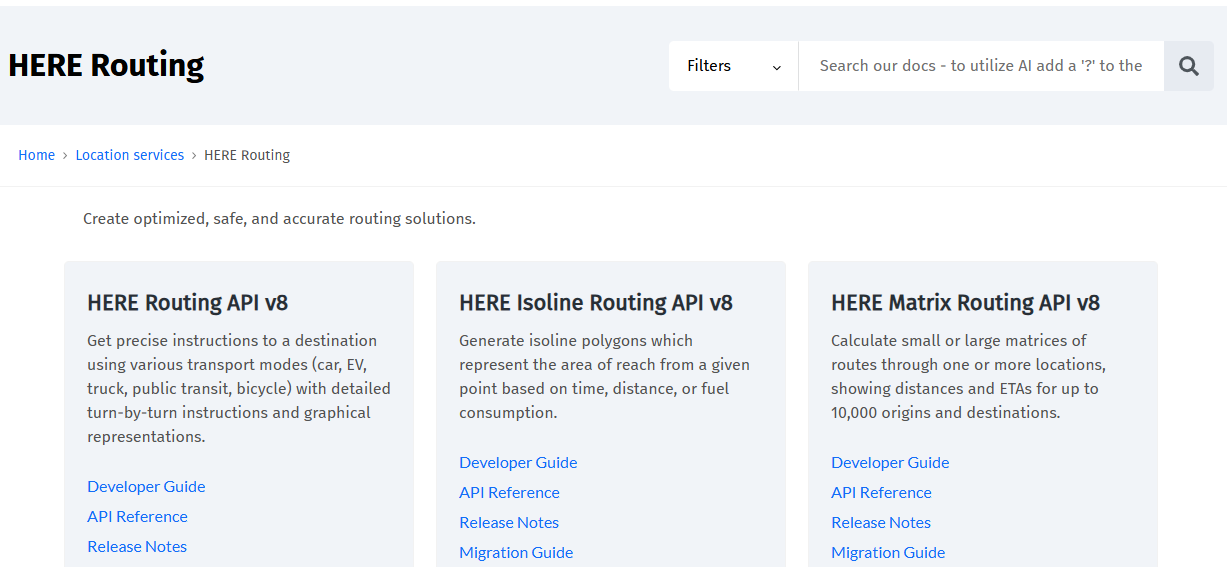This screenshot has height=567, width=1227.
Task: Open the HERE Isoline Routing API v8 card title
Action: pos(595,303)
